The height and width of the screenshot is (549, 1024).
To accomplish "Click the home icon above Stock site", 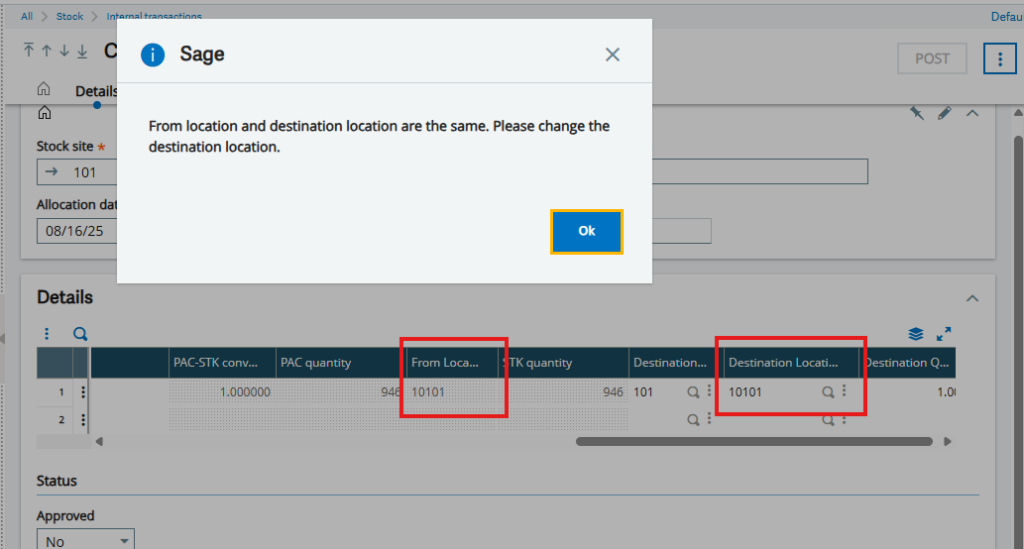I will [44, 113].
